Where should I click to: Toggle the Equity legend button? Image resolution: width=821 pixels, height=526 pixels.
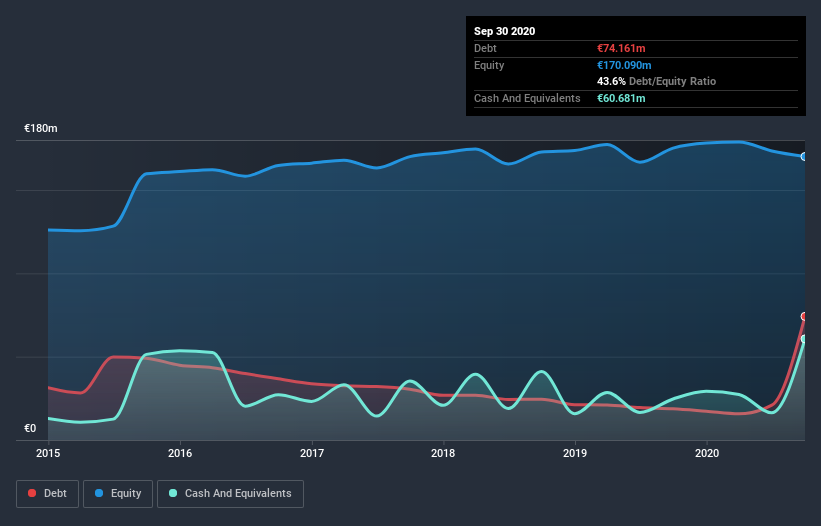pos(116,493)
